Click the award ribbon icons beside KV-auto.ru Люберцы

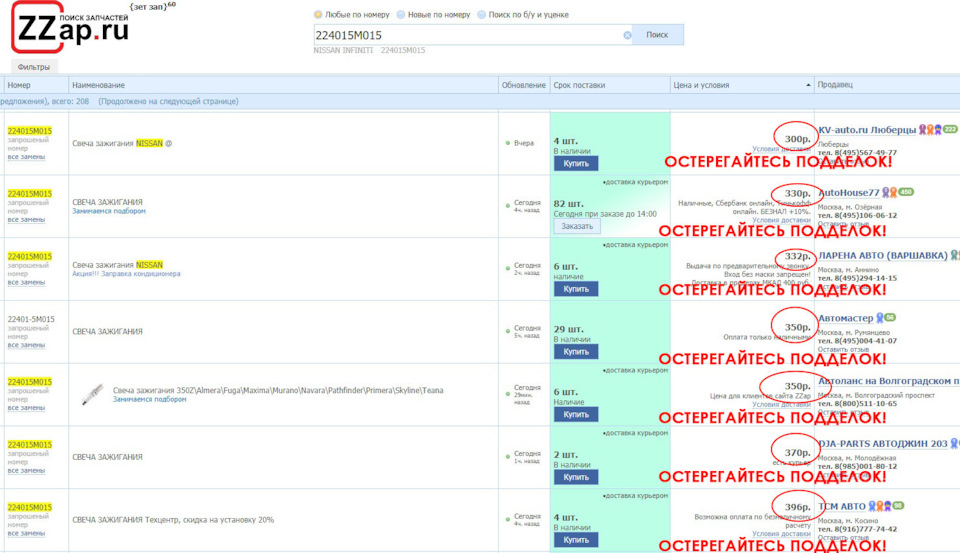coord(929,130)
